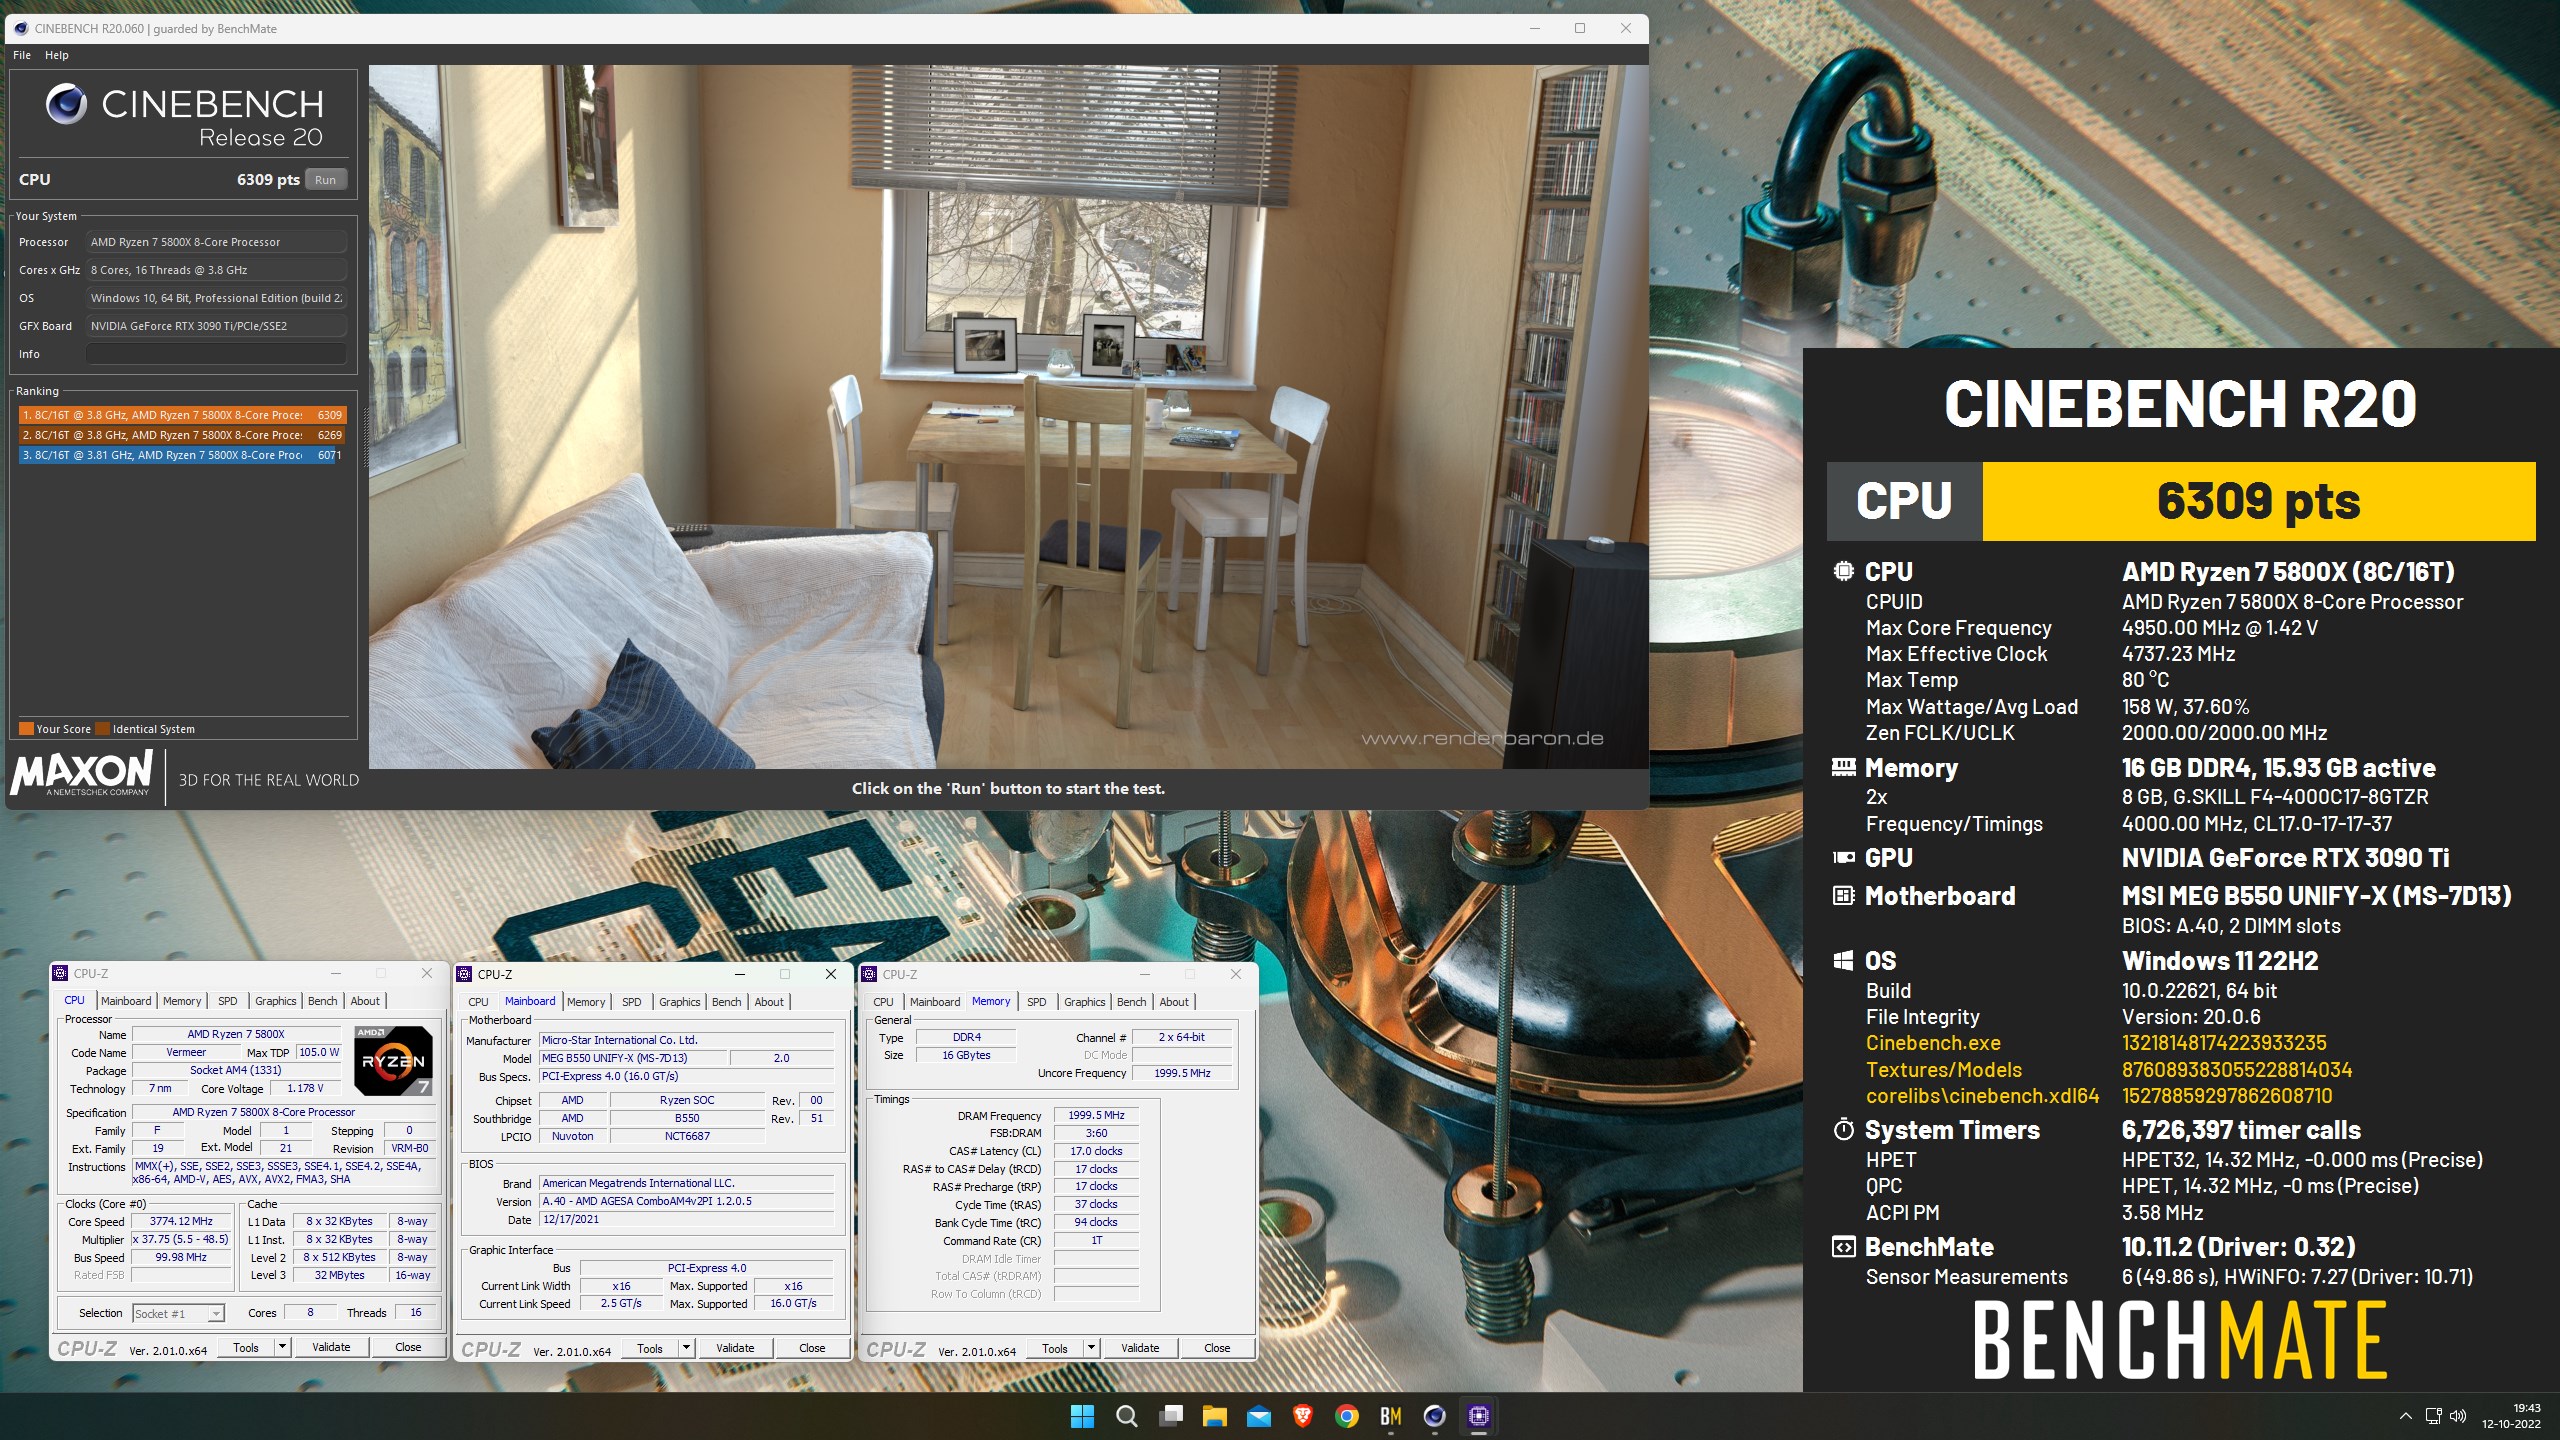Click Memory CPU-Z window title icon

point(869,974)
